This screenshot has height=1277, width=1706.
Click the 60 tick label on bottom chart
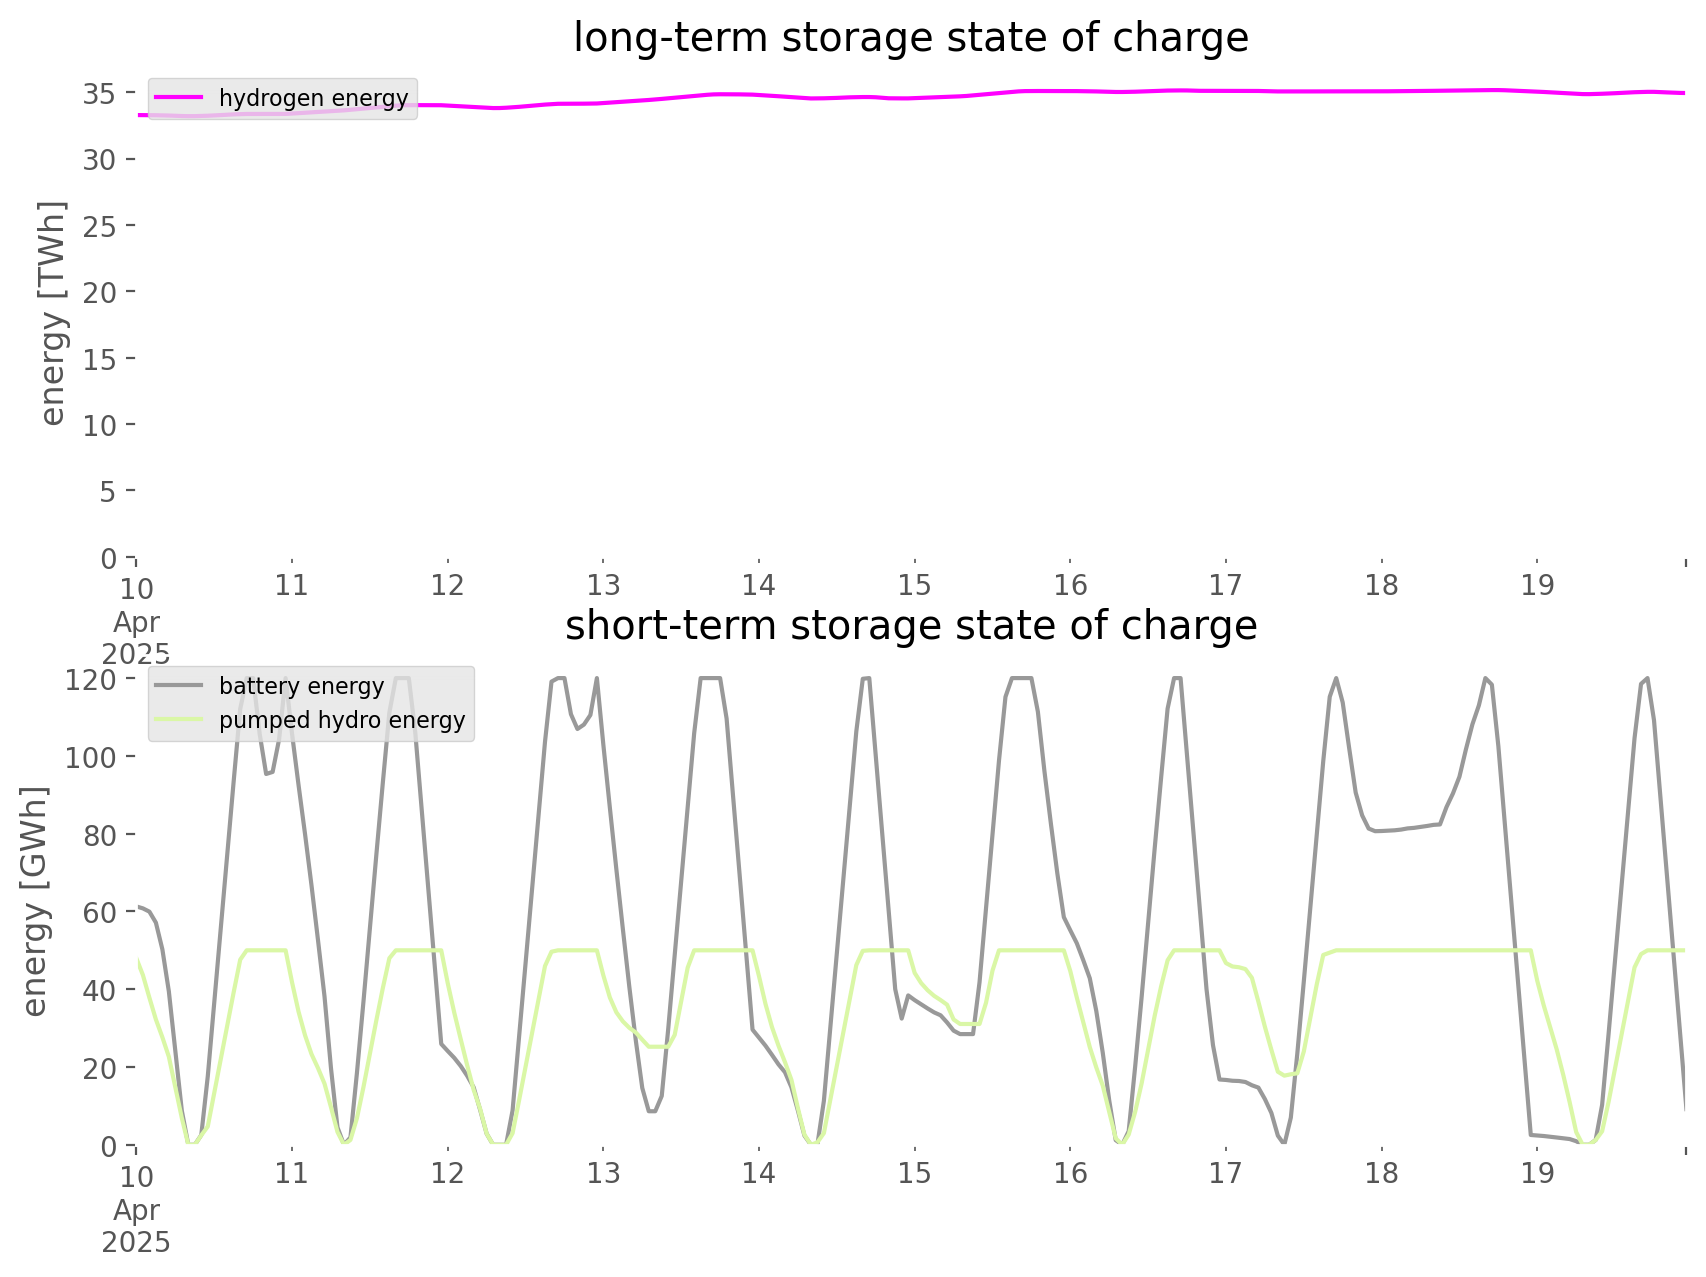[100, 912]
